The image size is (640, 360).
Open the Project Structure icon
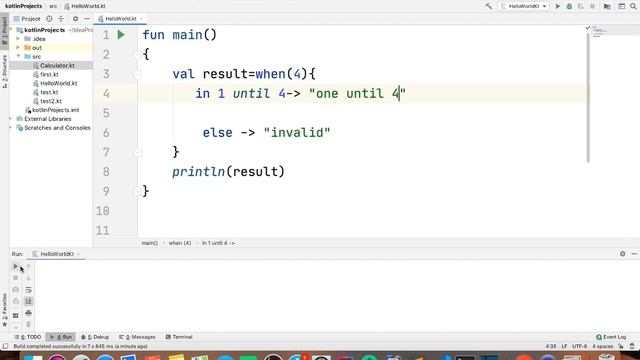607,6
